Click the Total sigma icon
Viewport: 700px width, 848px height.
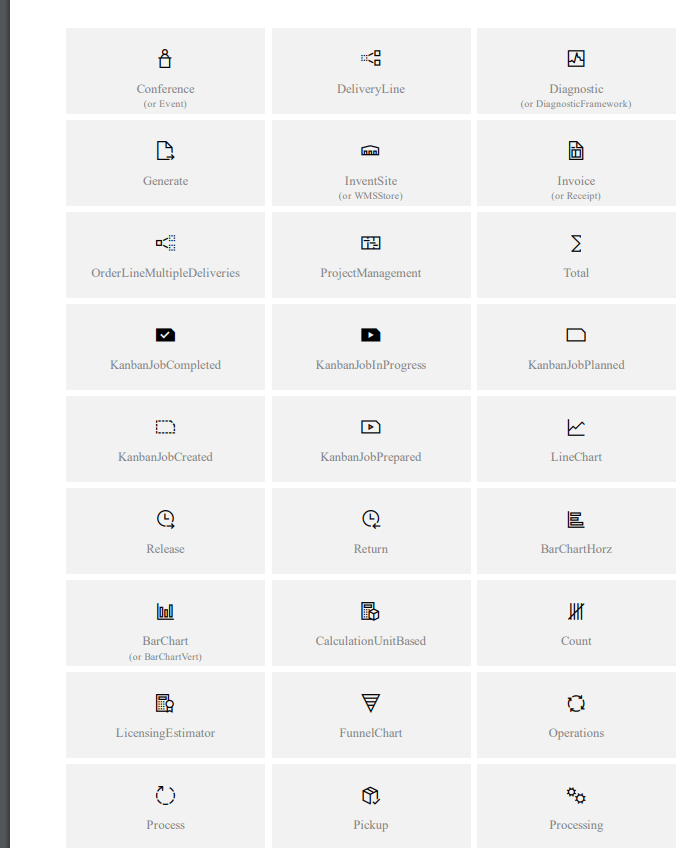coord(576,243)
